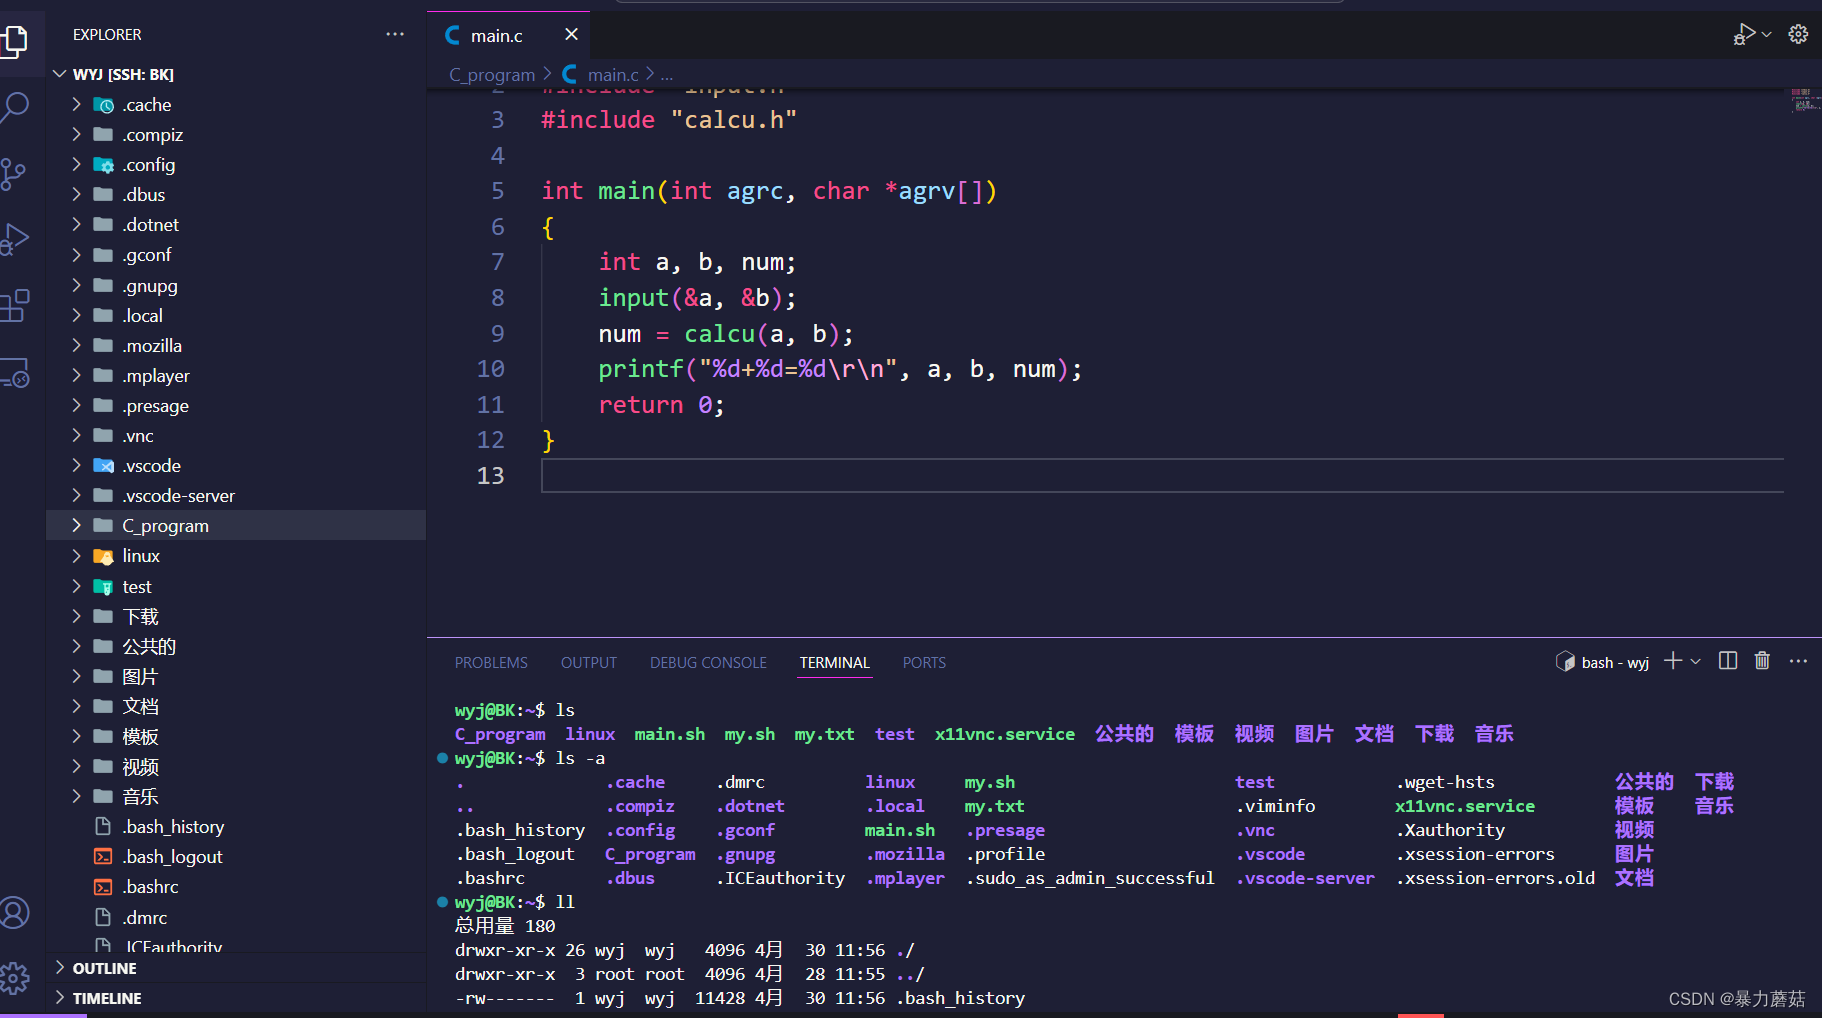
Task: Open the Extensions view
Action: pyautogui.click(x=14, y=306)
